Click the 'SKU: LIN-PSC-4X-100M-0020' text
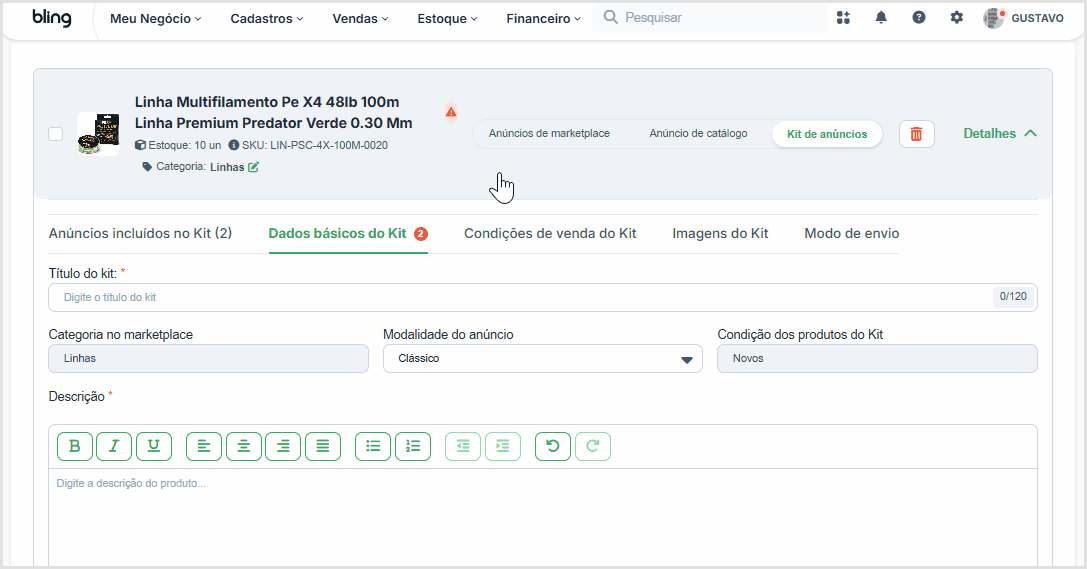This screenshot has height=569, width=1087. pyautogui.click(x=315, y=146)
